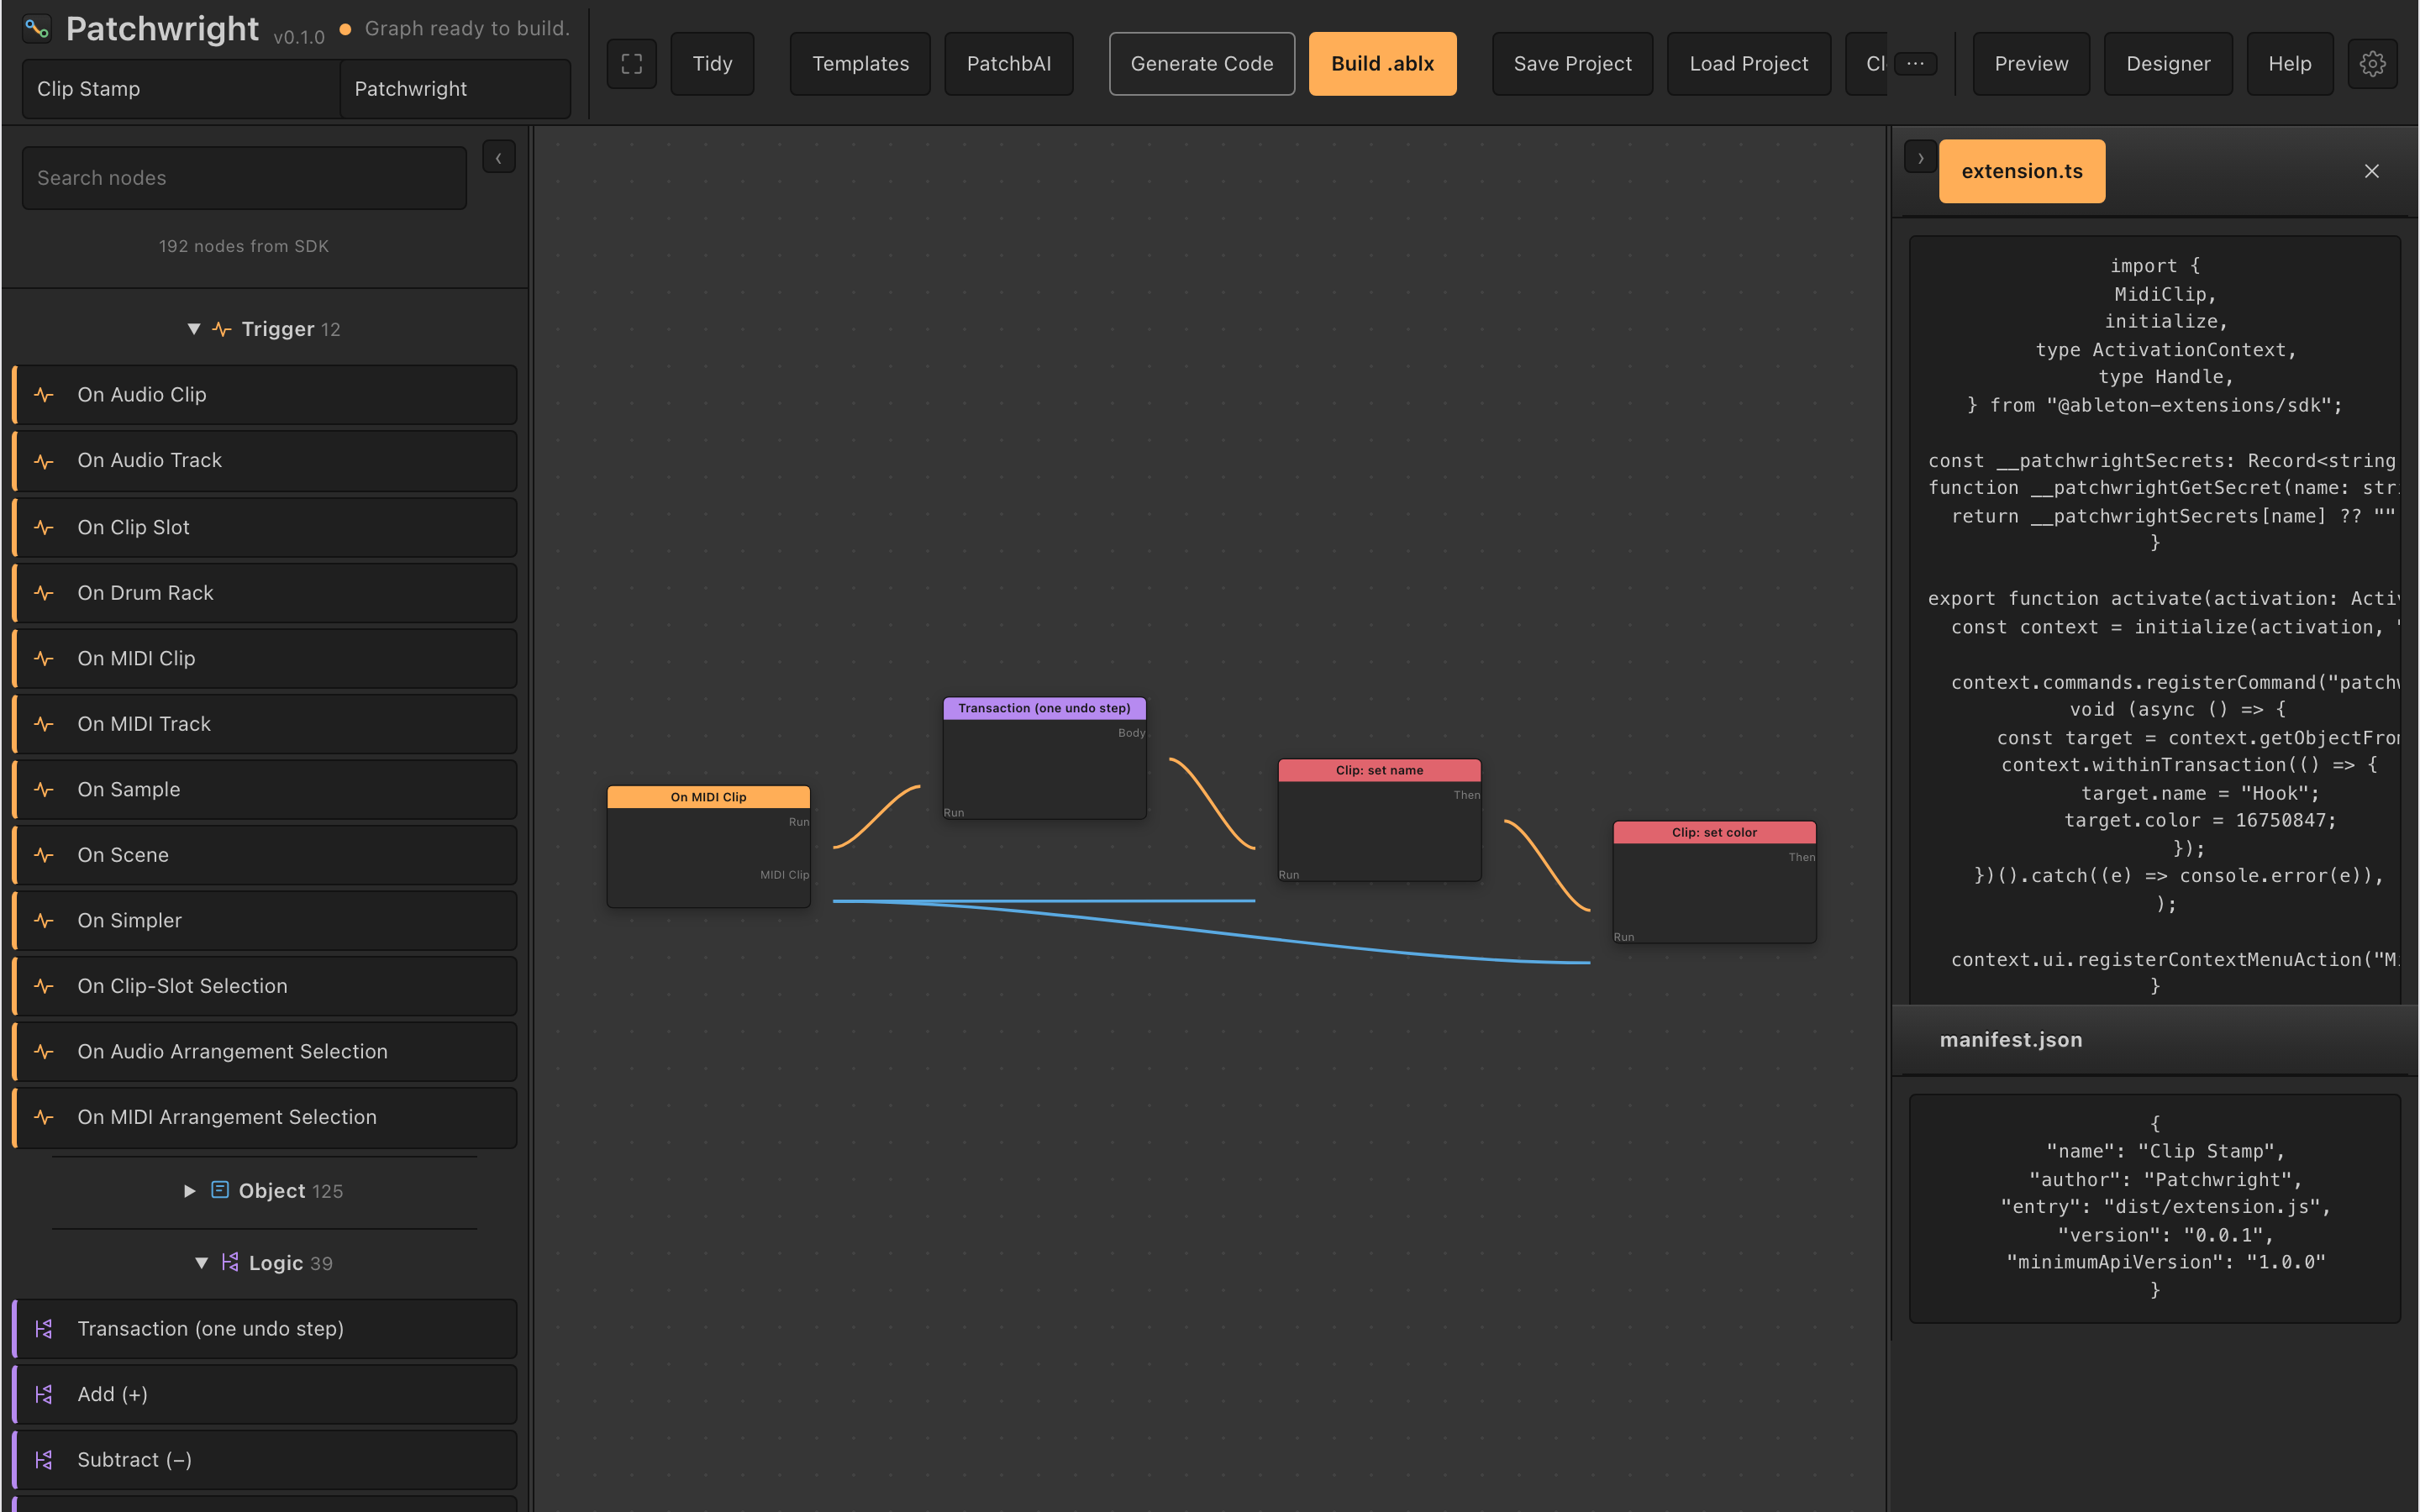Collapse the node sidebar with the chevron
The height and width of the screenshot is (1512, 2420).
point(499,157)
